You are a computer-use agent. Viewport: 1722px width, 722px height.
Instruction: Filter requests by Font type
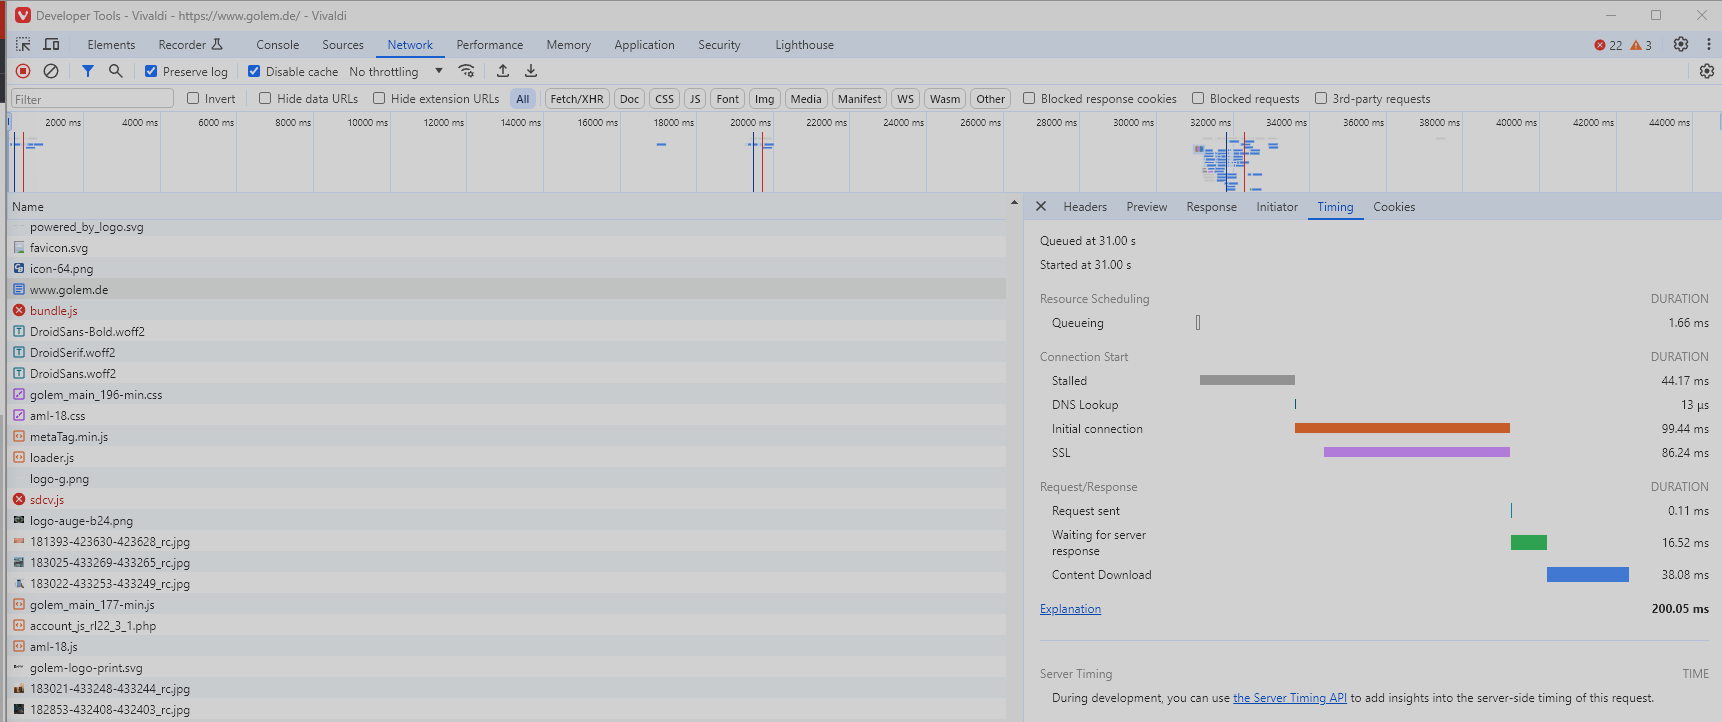(x=728, y=99)
